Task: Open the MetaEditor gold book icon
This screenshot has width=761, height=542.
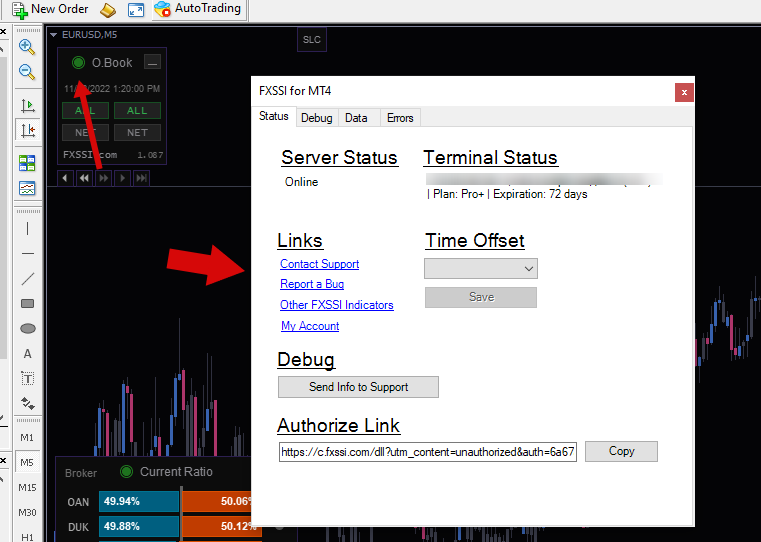Action: point(108,10)
